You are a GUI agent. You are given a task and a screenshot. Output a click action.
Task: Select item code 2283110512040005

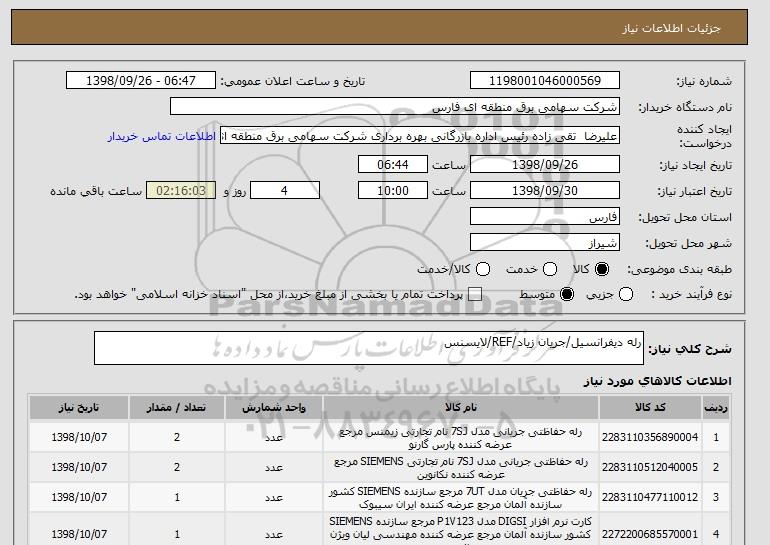[x=650, y=467]
